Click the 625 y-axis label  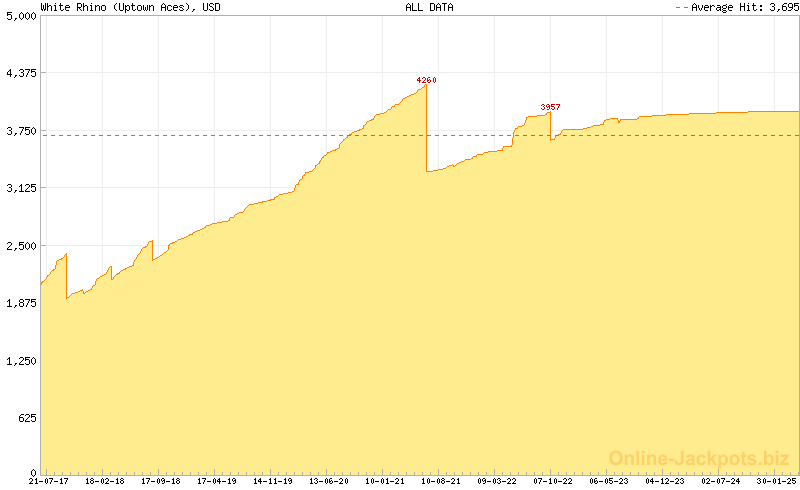click(x=26, y=418)
